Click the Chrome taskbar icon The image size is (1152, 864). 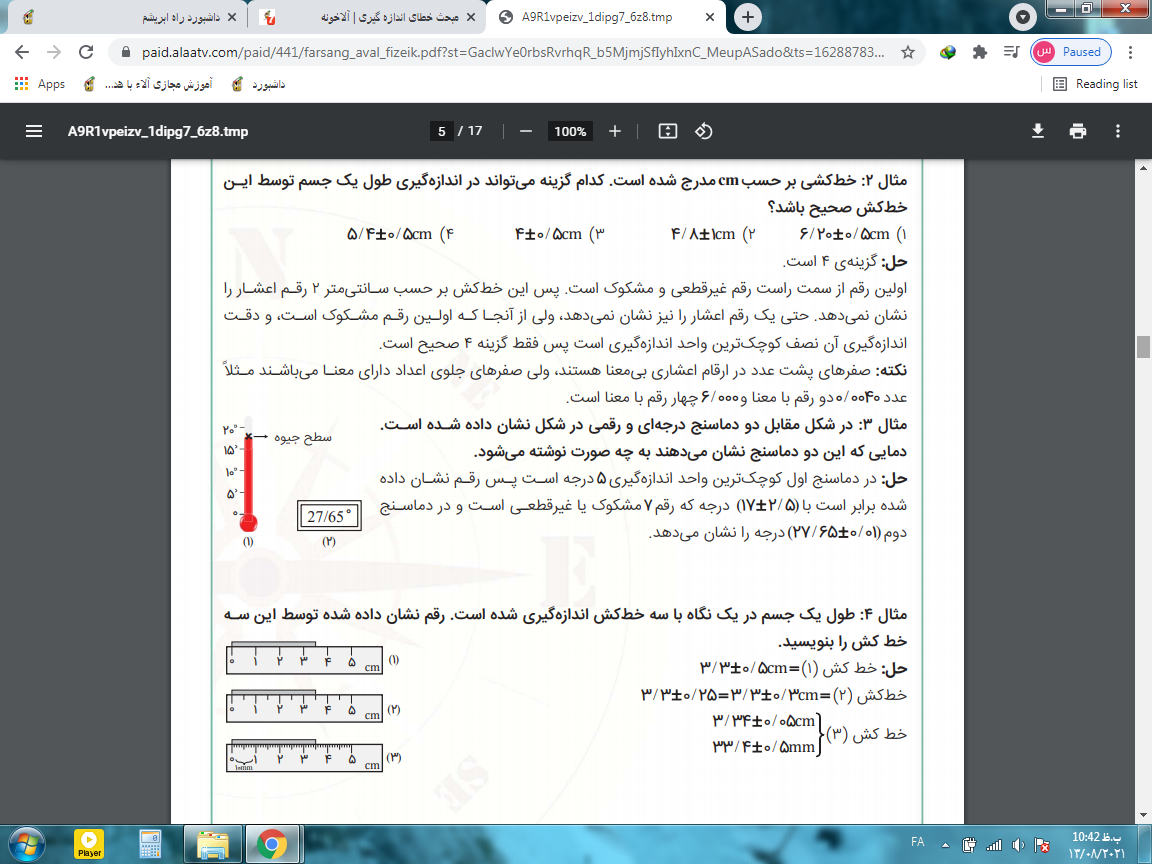pyautogui.click(x=272, y=843)
